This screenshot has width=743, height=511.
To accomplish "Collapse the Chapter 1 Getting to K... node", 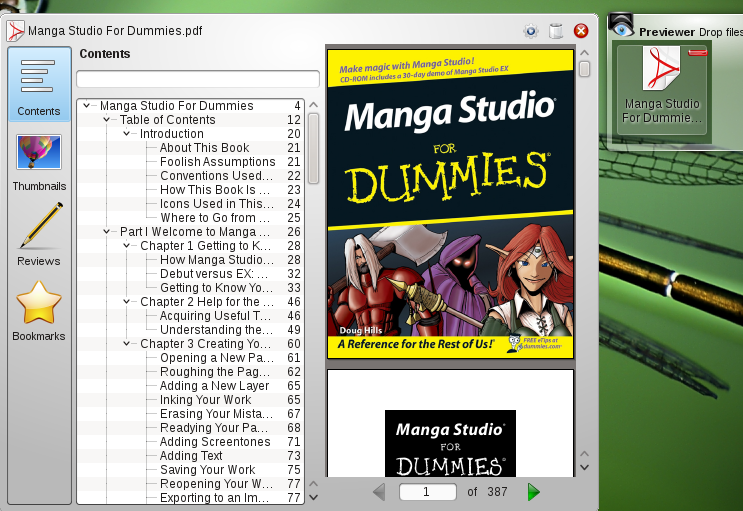I will pyautogui.click(x=126, y=246).
